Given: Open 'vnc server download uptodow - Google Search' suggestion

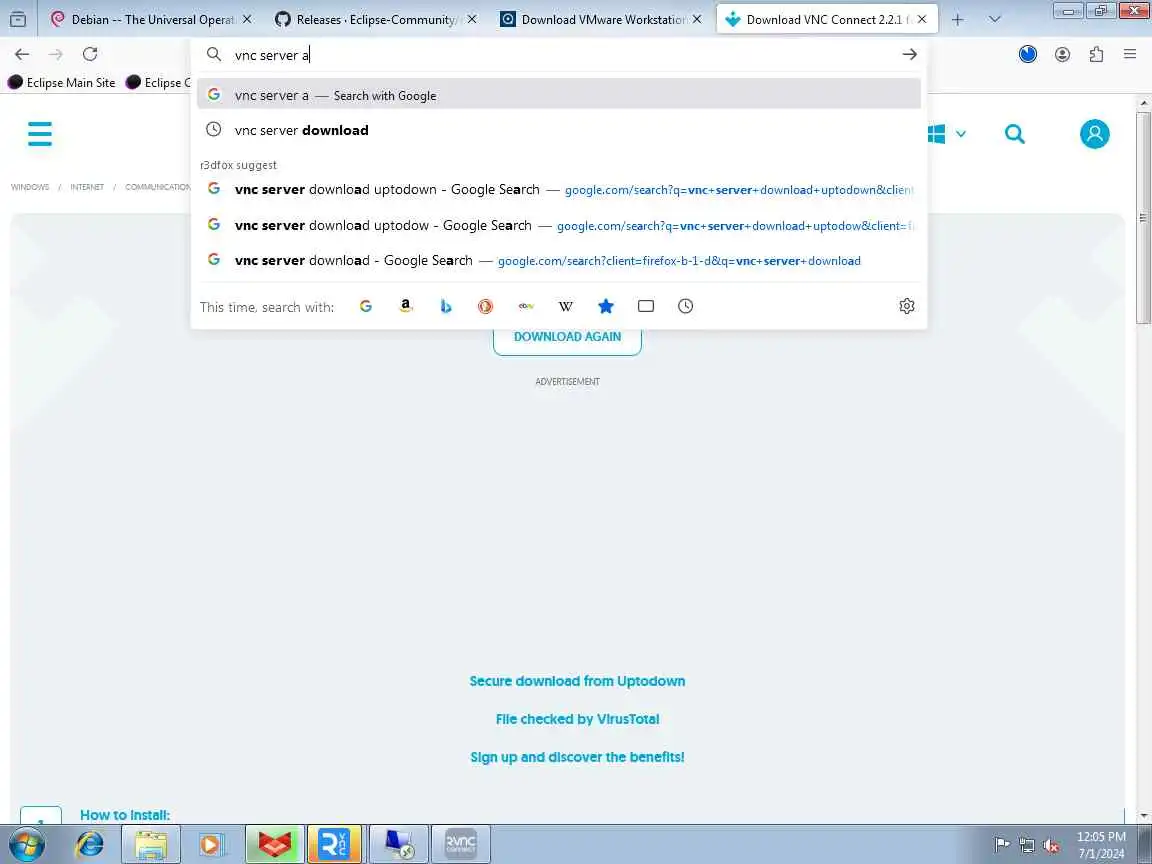Looking at the screenshot, I should click(558, 225).
